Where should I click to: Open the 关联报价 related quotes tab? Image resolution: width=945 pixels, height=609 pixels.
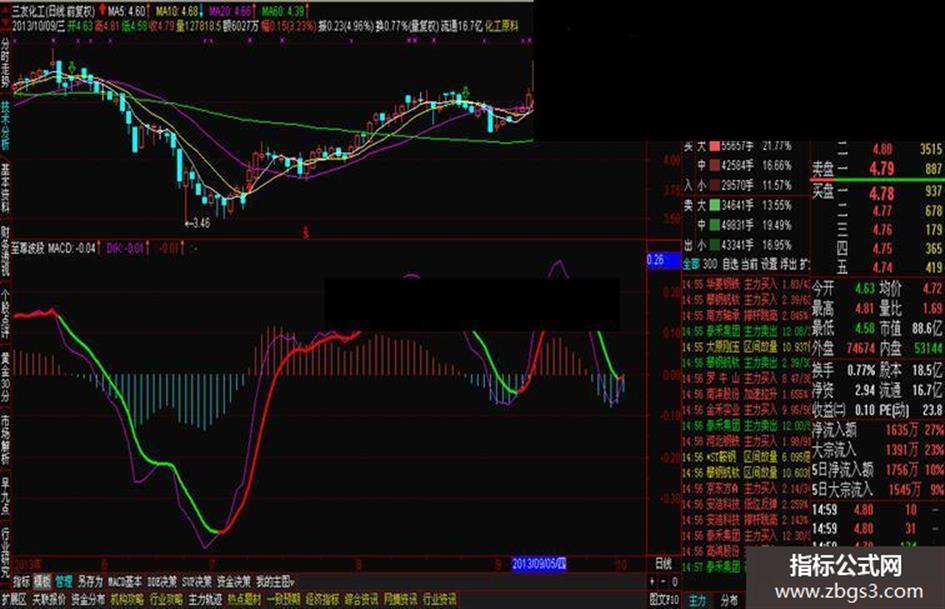49,599
